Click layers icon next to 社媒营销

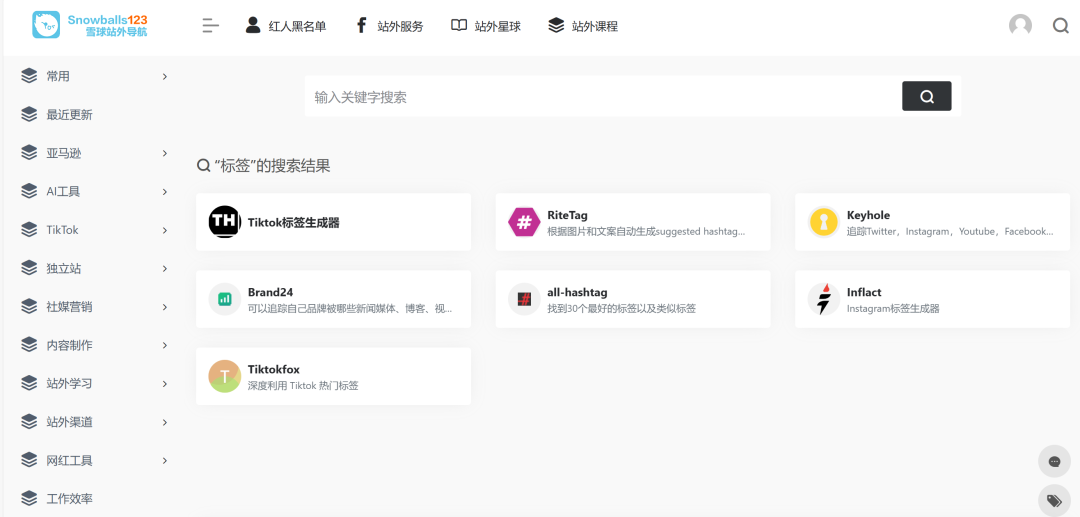(29, 306)
